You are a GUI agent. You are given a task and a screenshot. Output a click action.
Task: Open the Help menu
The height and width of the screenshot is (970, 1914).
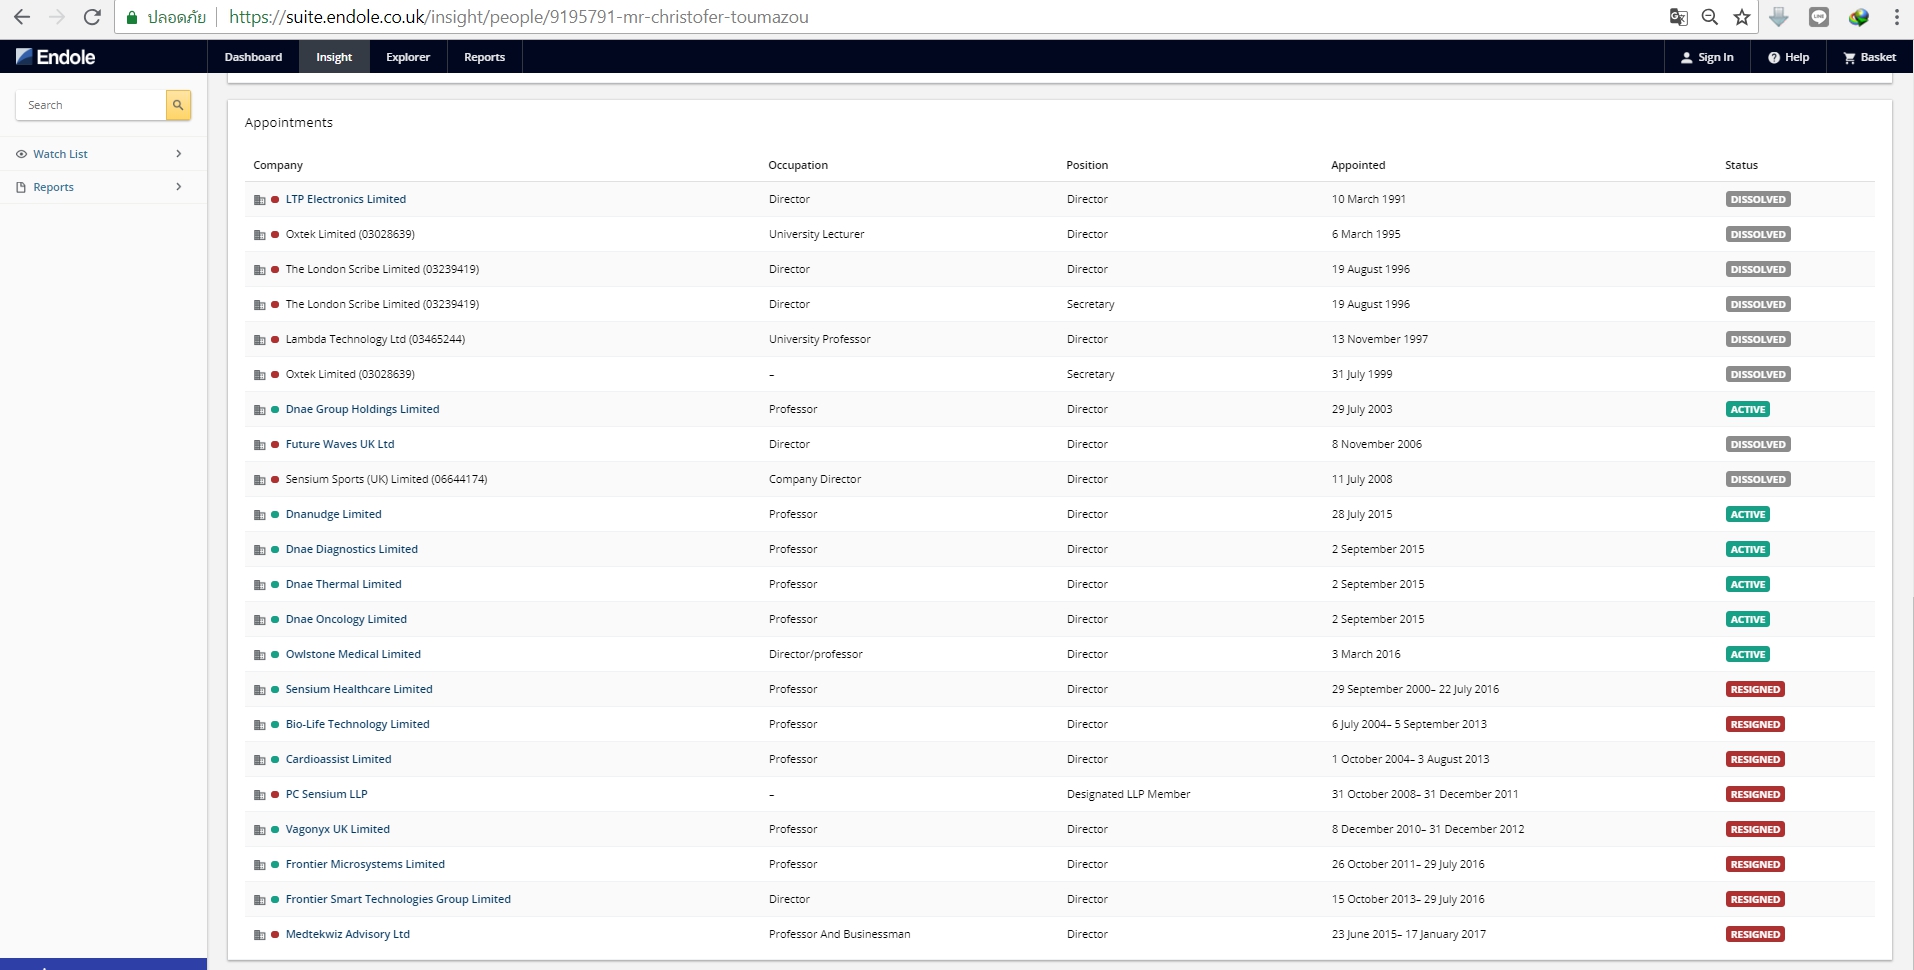1788,57
